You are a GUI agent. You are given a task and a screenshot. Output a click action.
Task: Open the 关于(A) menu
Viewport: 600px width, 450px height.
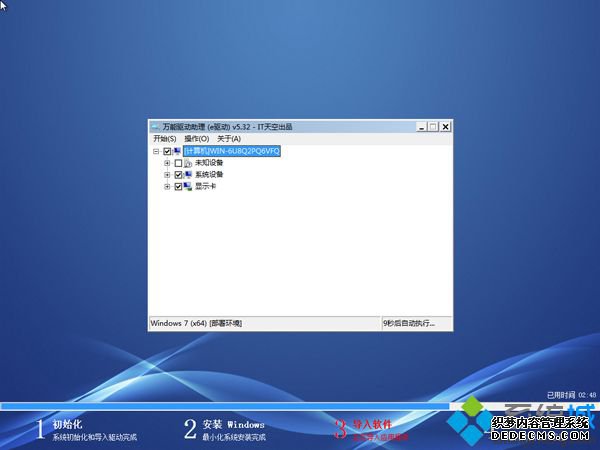(229, 138)
